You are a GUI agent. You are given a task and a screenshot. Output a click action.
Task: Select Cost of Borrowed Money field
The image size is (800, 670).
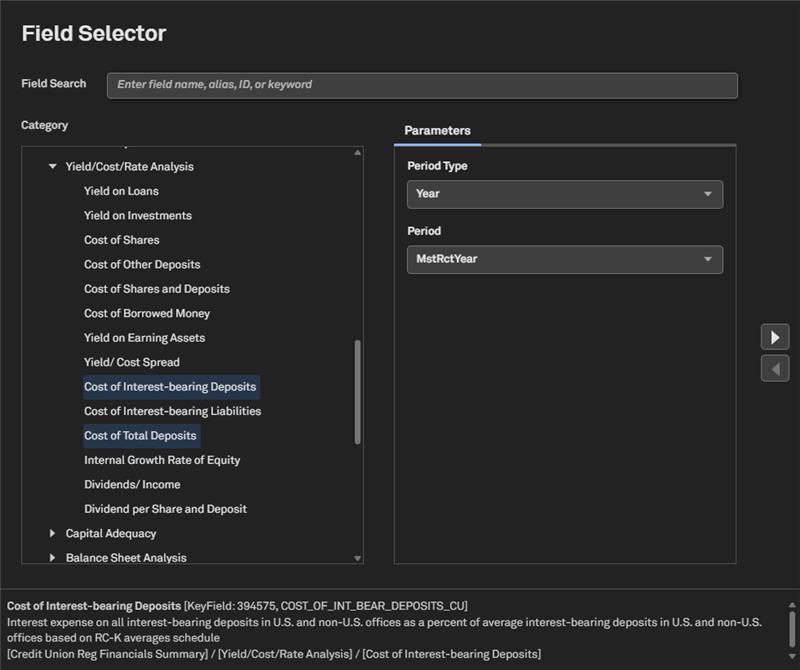pyautogui.click(x=147, y=314)
